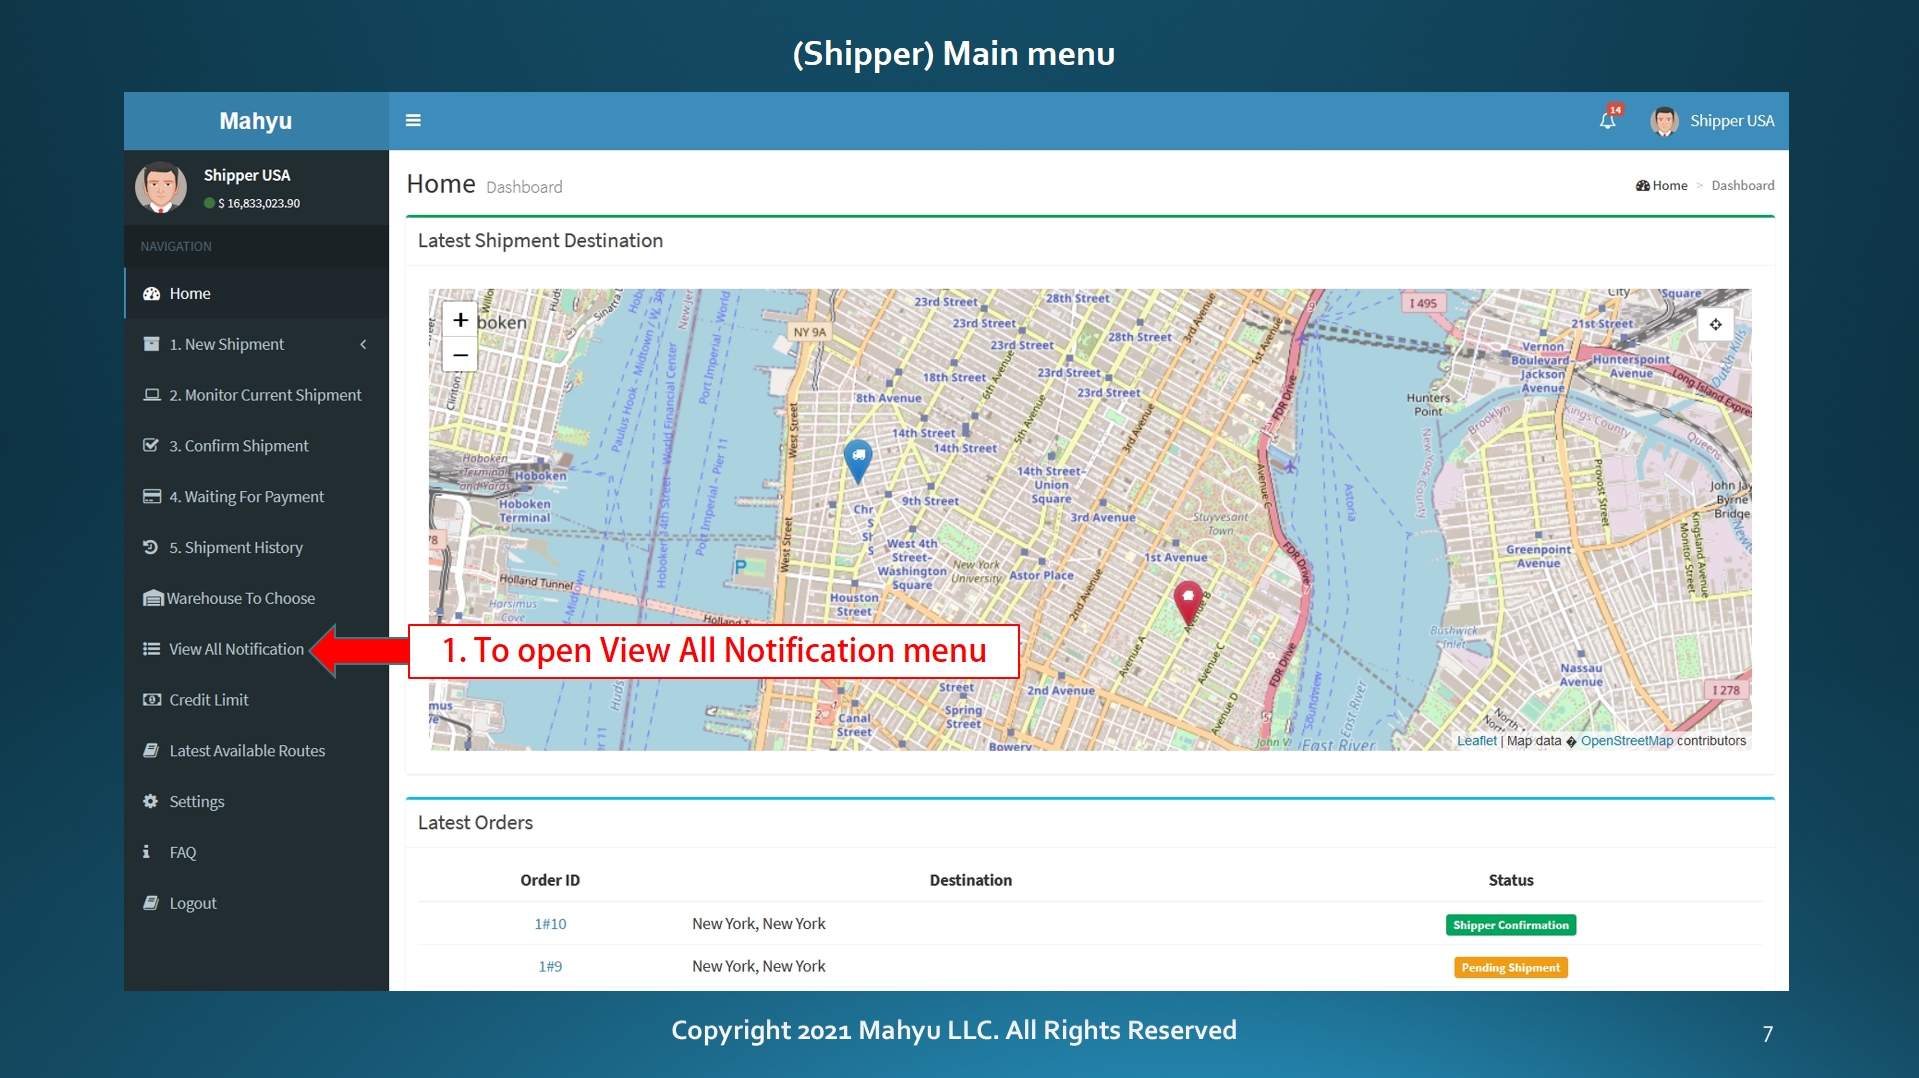The height and width of the screenshot is (1078, 1919).
Task: Open View All Notification menu
Action: 256,649
